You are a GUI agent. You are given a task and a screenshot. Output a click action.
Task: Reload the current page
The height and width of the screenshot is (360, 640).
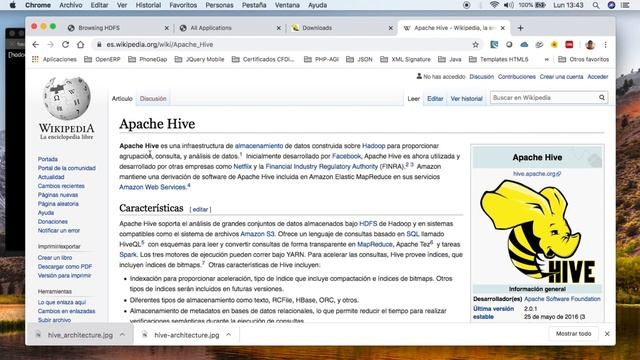(65, 44)
